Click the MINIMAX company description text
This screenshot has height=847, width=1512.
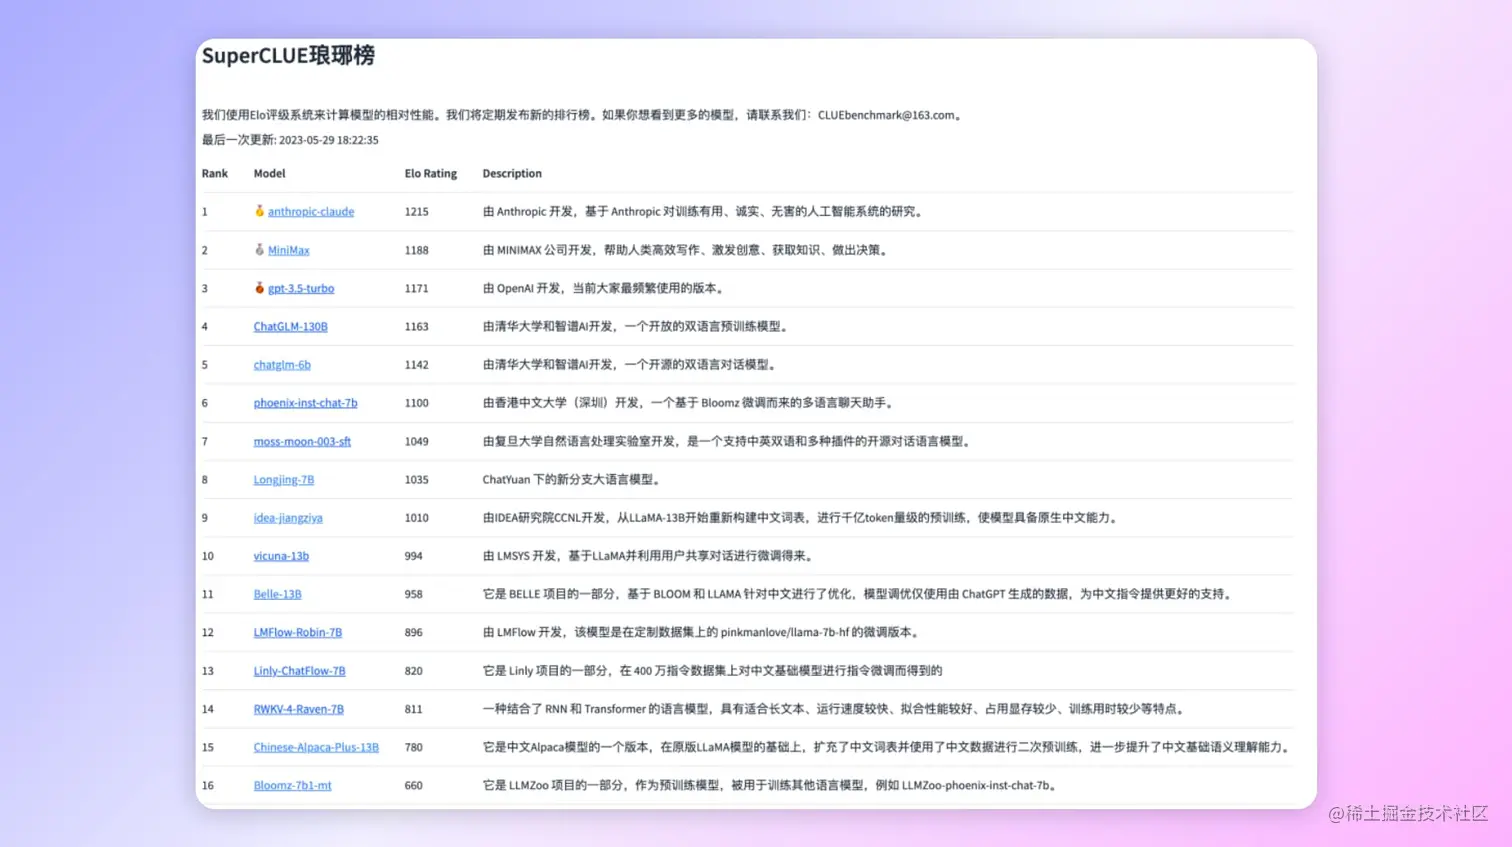pos(686,250)
